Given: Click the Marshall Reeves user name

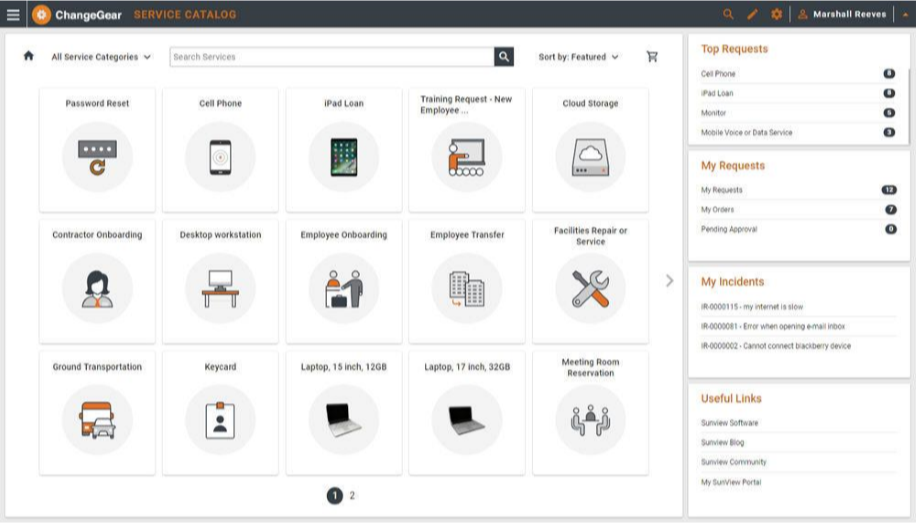Looking at the screenshot, I should 849,14.
